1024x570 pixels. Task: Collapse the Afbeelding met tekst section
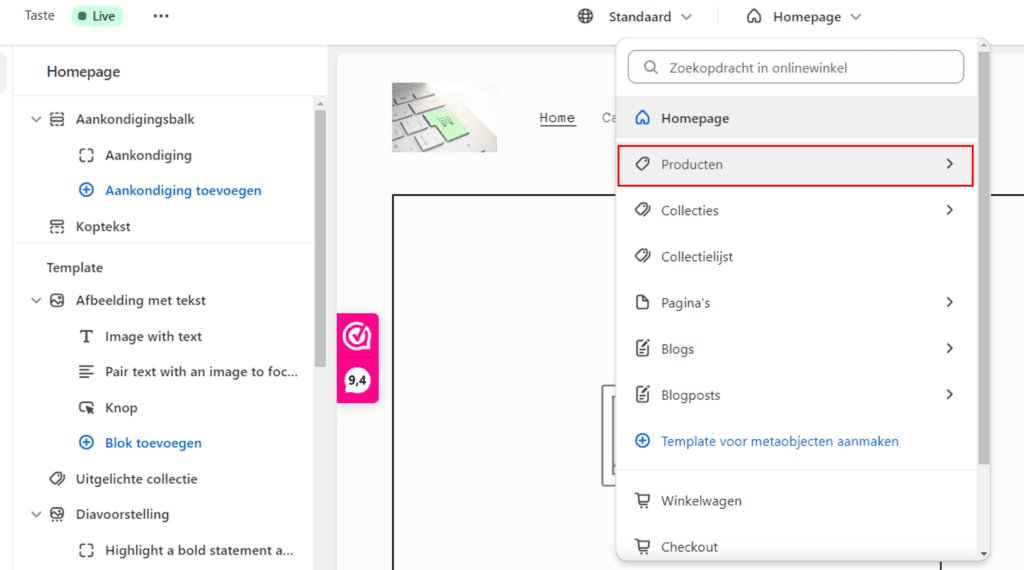coord(36,300)
